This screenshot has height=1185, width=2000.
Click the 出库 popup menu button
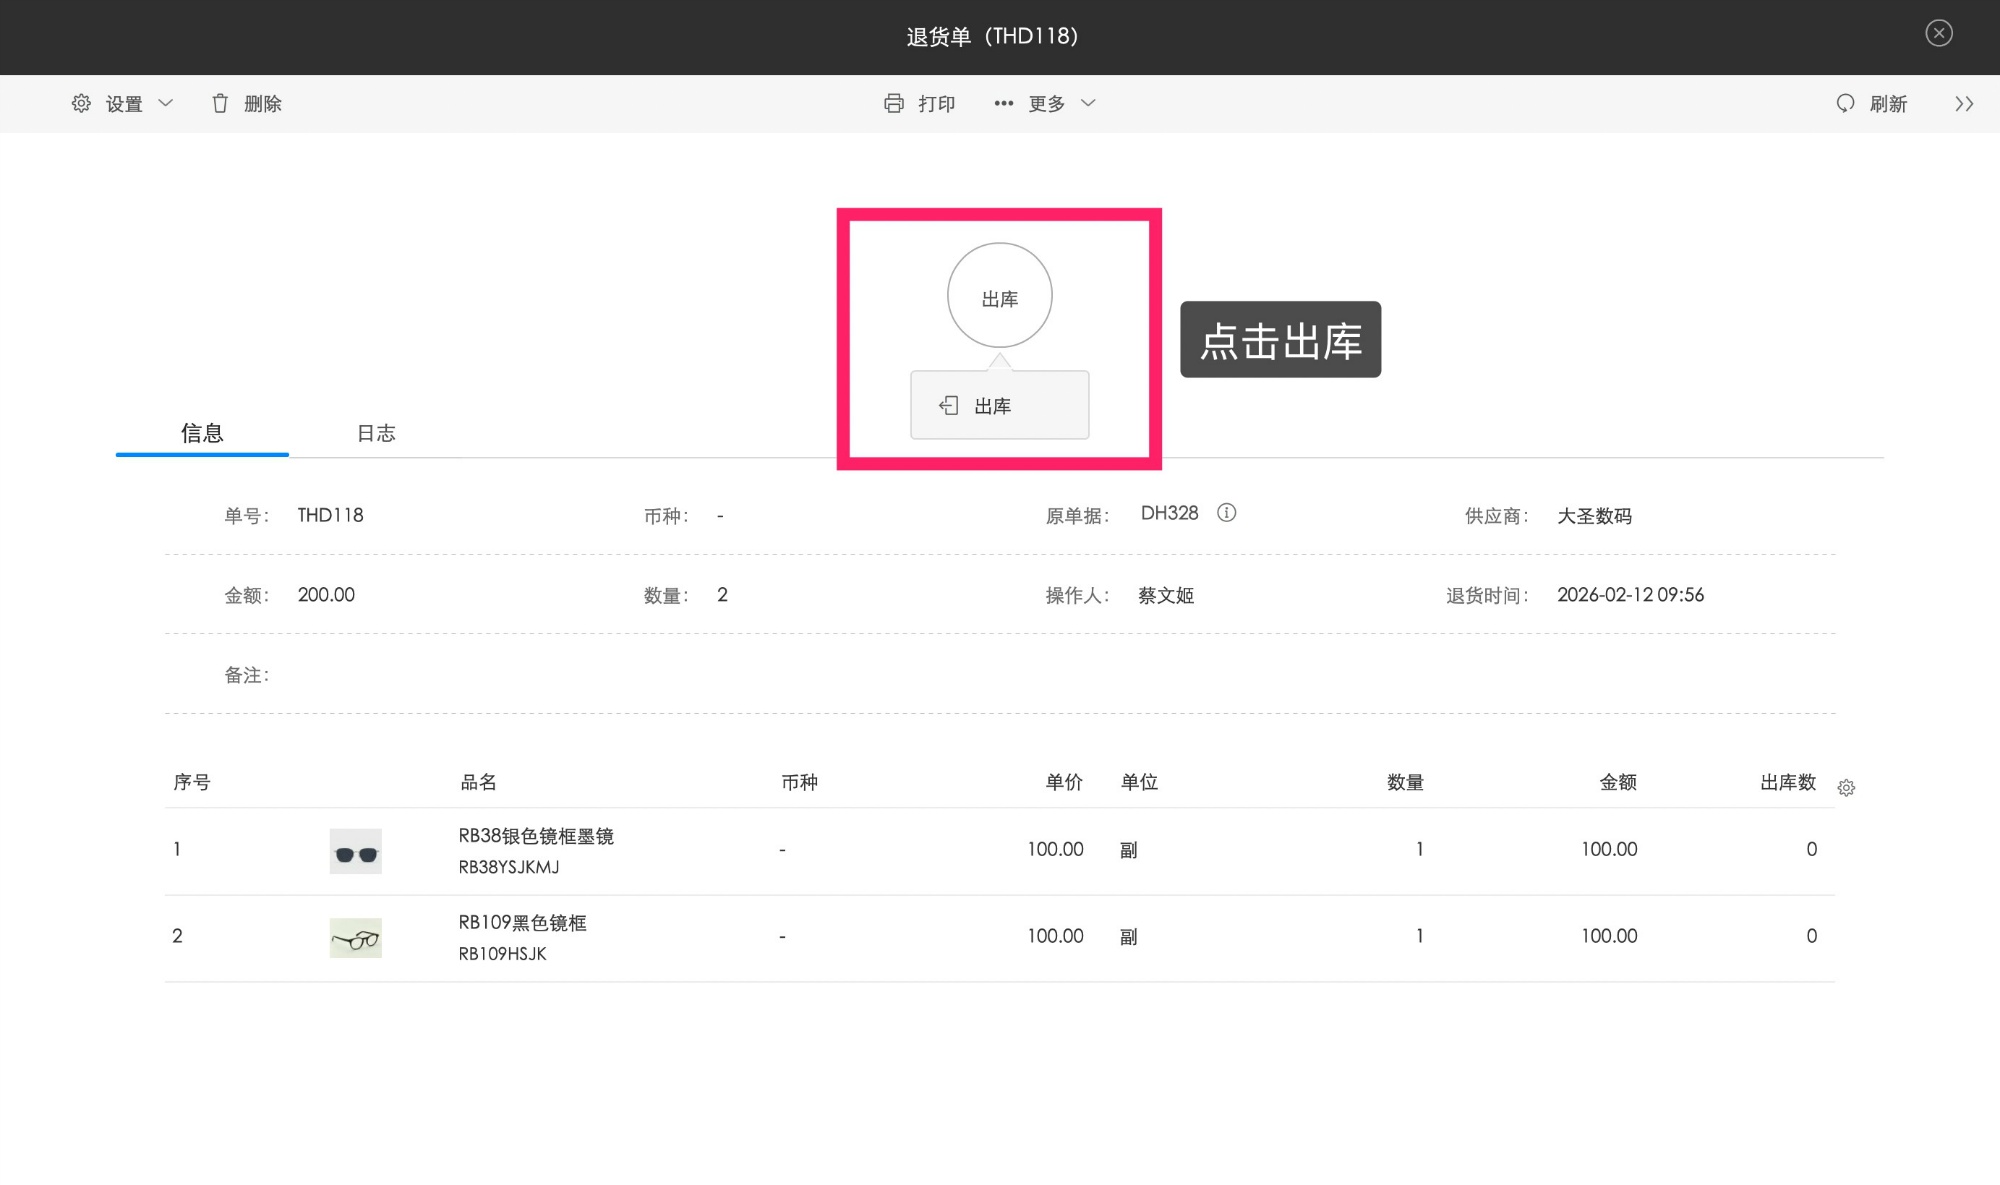coord(999,405)
